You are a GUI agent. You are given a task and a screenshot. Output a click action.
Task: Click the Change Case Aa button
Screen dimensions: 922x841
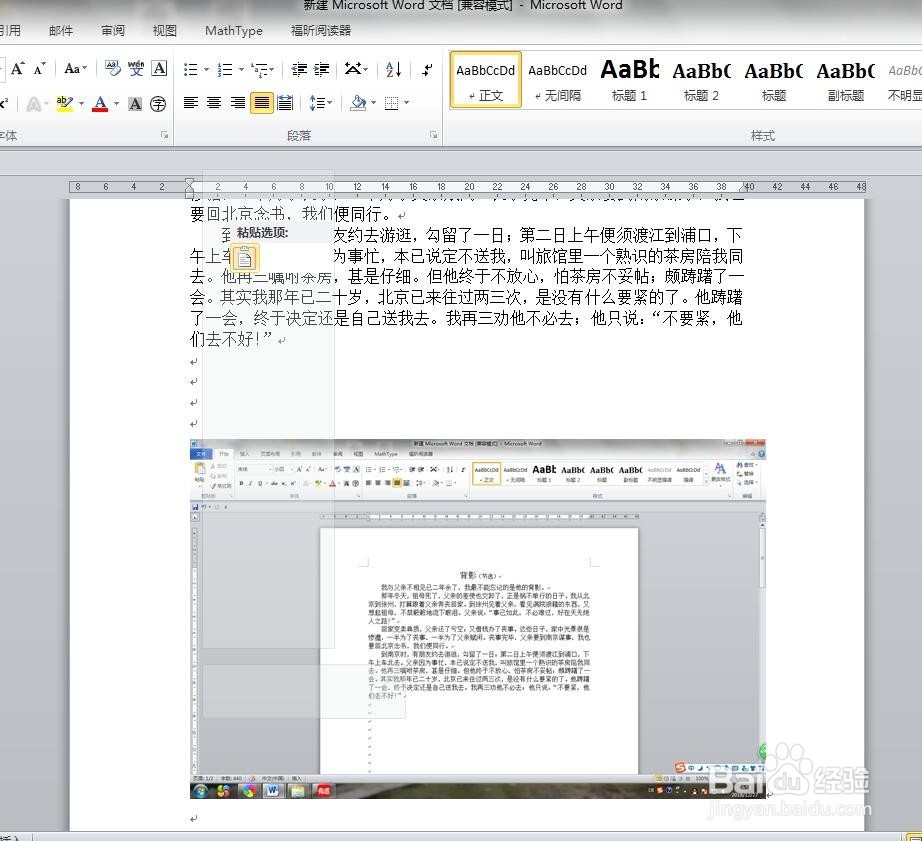pos(75,69)
